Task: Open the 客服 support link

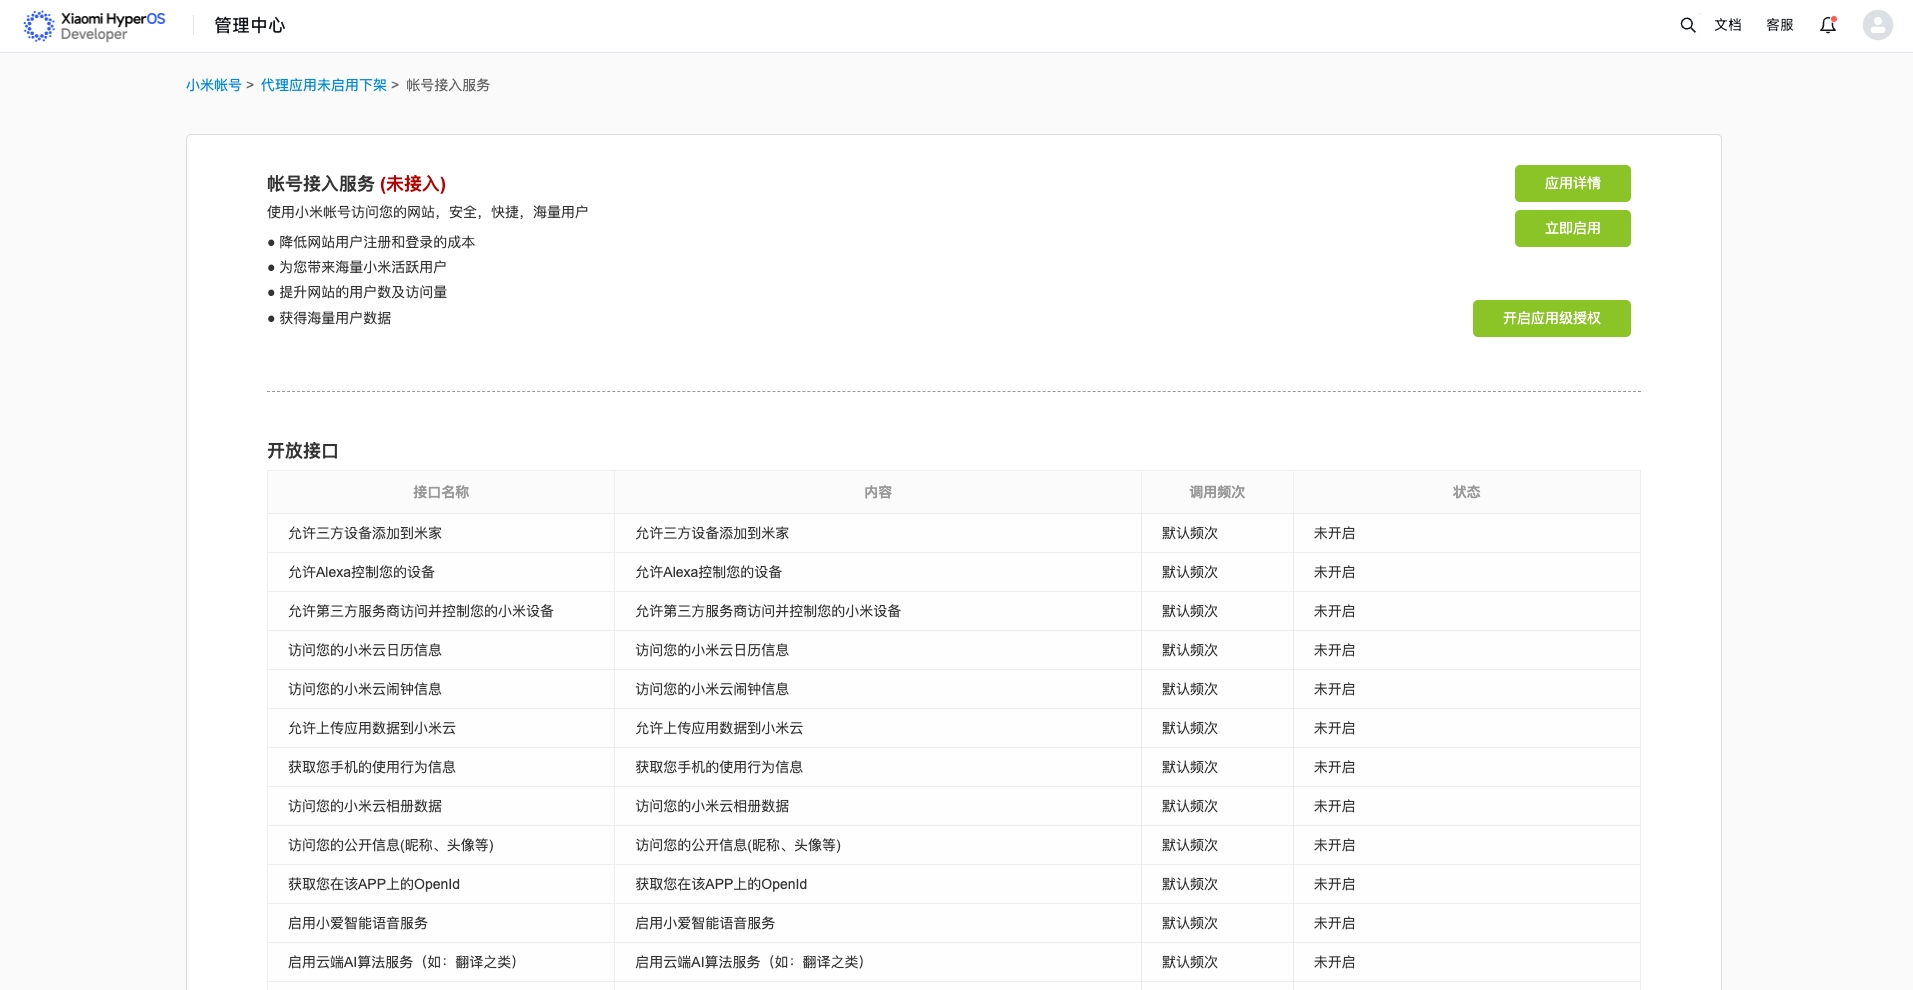Action: (1779, 25)
